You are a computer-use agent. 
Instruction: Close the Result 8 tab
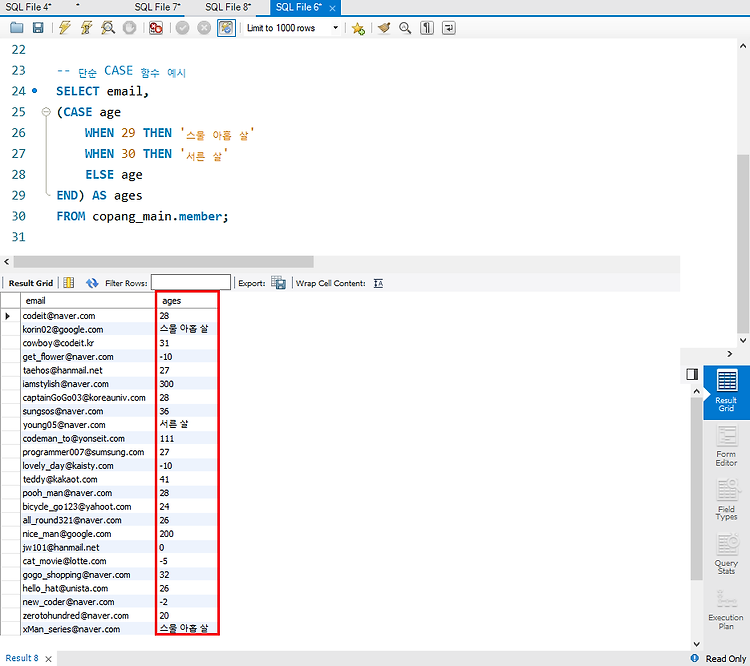(48, 659)
